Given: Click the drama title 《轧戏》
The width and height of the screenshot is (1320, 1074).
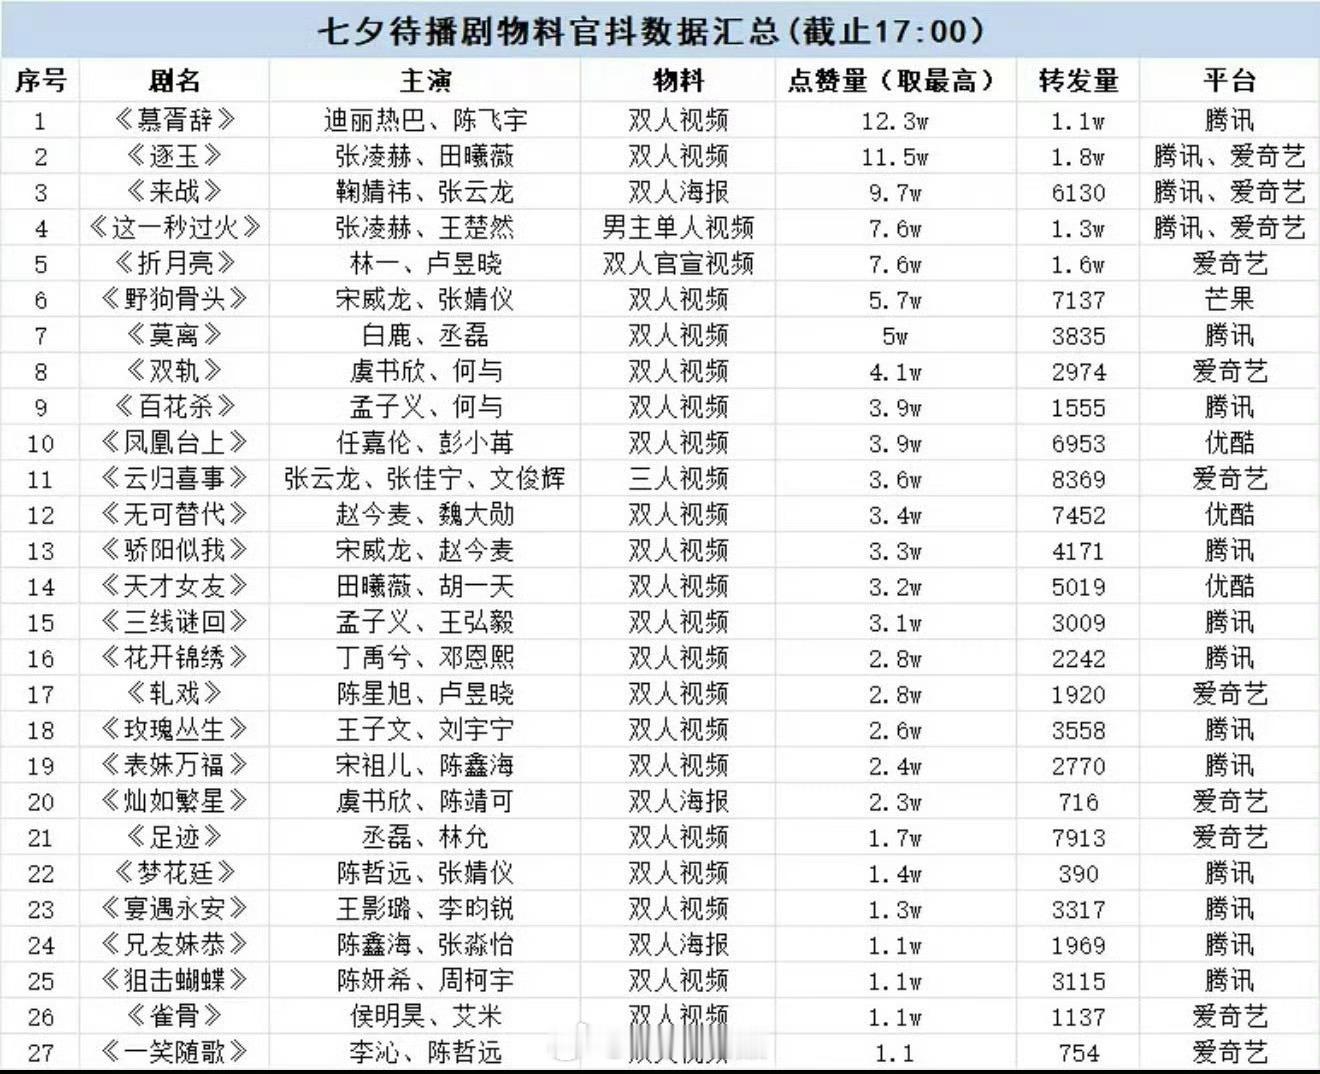Looking at the screenshot, I should 175,694.
